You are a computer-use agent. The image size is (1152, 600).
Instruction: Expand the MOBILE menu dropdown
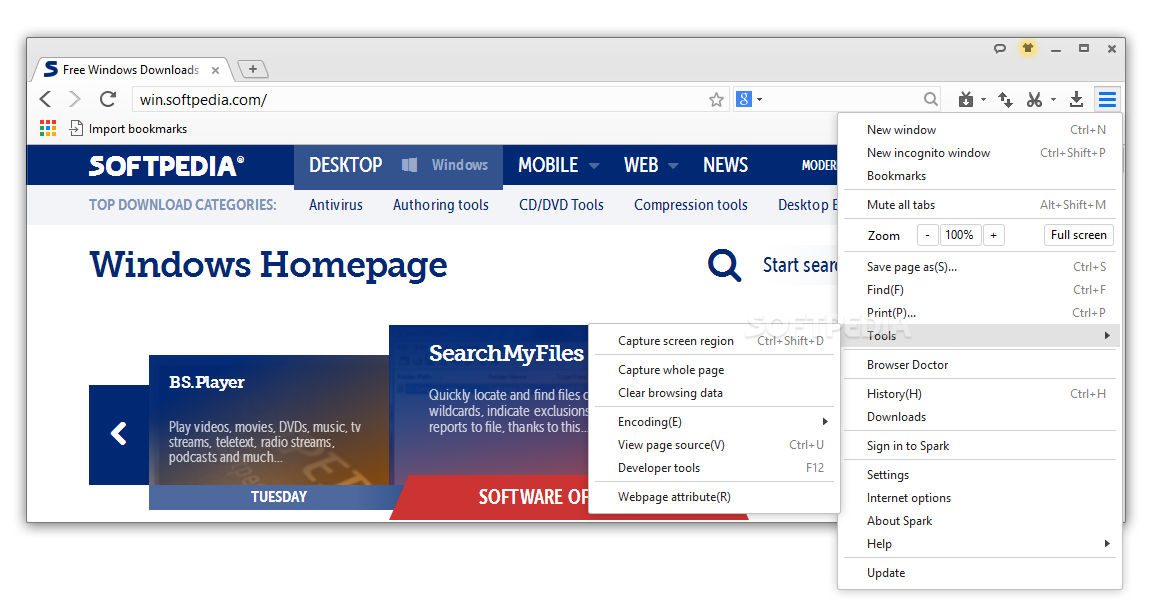point(594,166)
